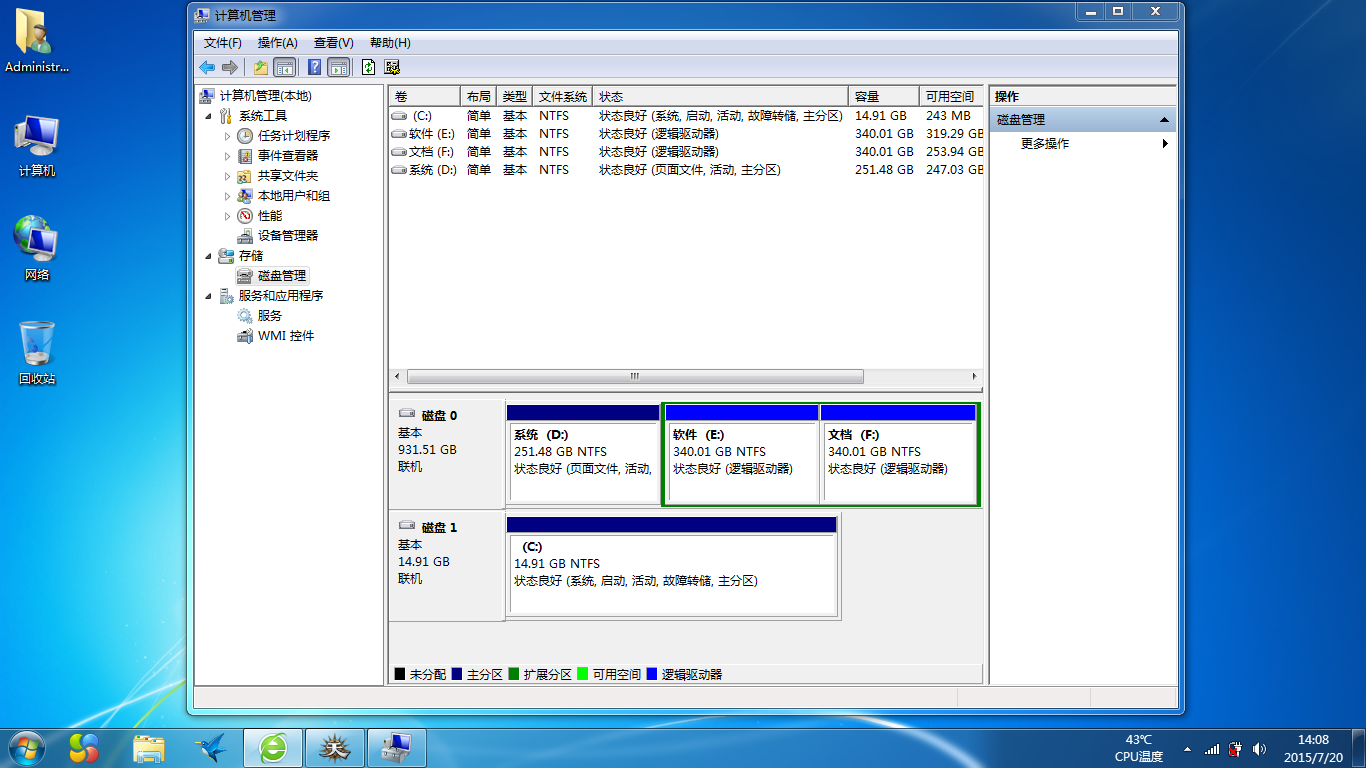The width and height of the screenshot is (1366, 768).
Task: Collapse the 系统工具 tree node
Action: point(208,116)
